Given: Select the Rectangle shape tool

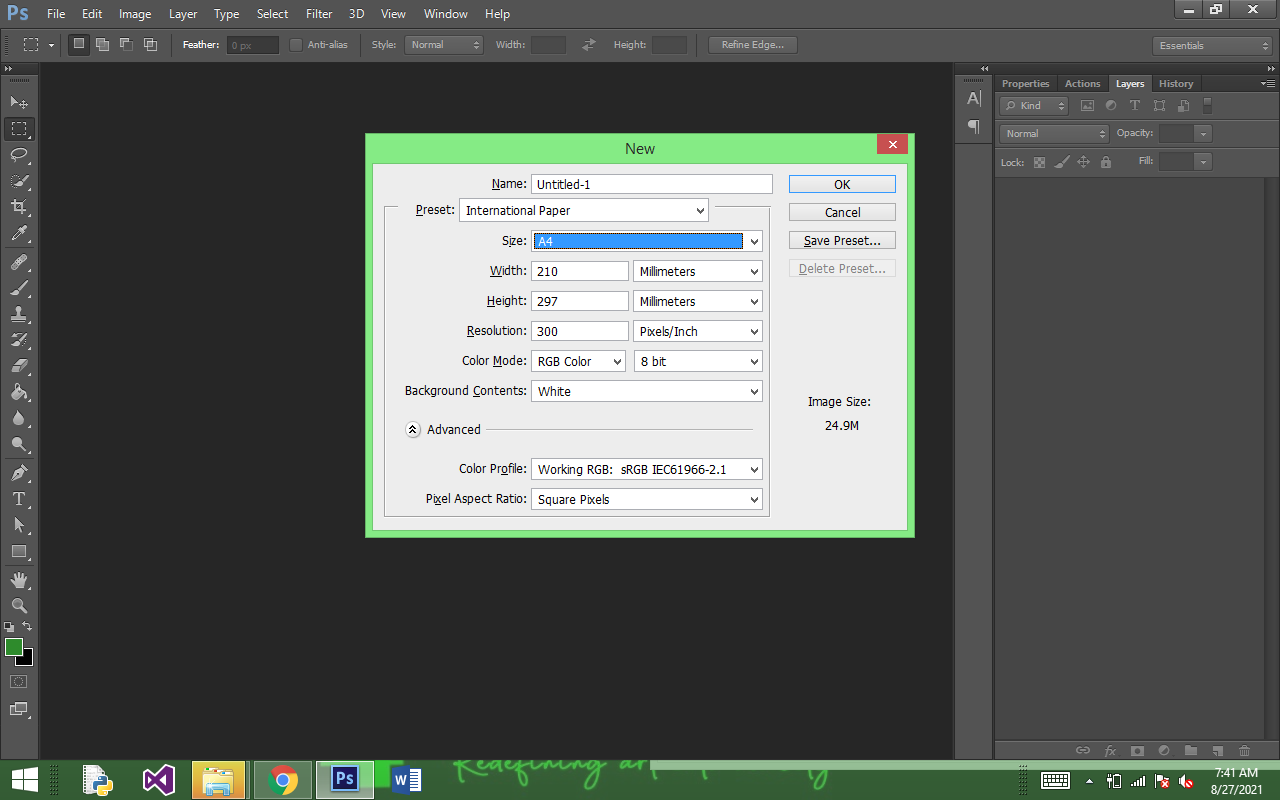Looking at the screenshot, I should pos(19,551).
